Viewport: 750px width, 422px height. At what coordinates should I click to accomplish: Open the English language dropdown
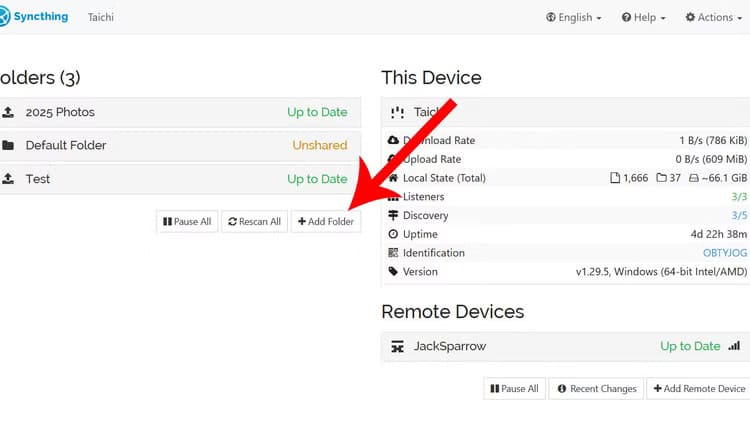click(574, 17)
